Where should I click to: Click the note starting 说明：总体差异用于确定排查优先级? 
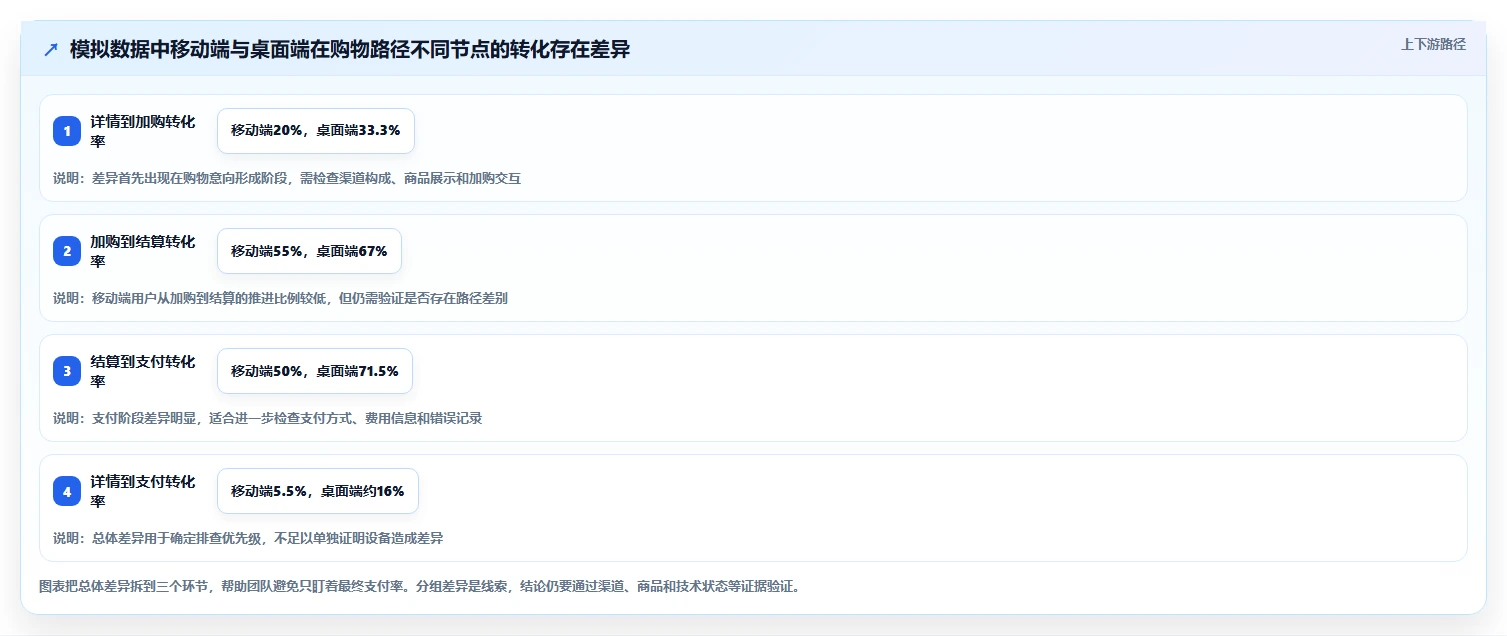tap(248, 538)
